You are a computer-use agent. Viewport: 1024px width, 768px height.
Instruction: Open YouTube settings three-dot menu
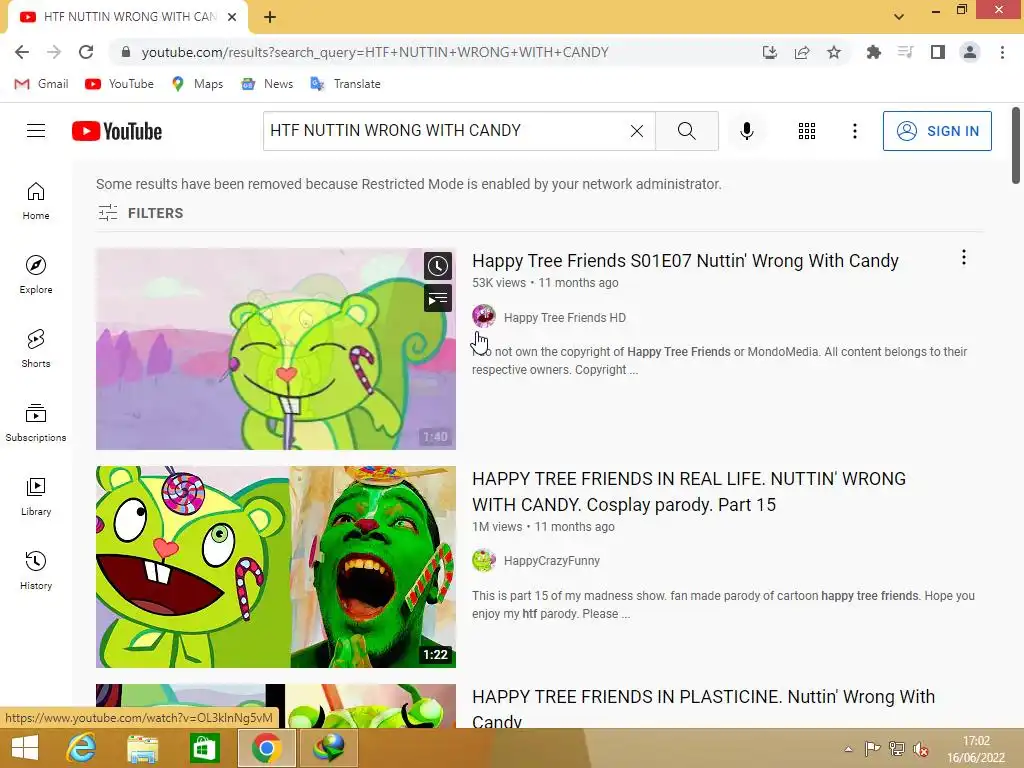854,131
